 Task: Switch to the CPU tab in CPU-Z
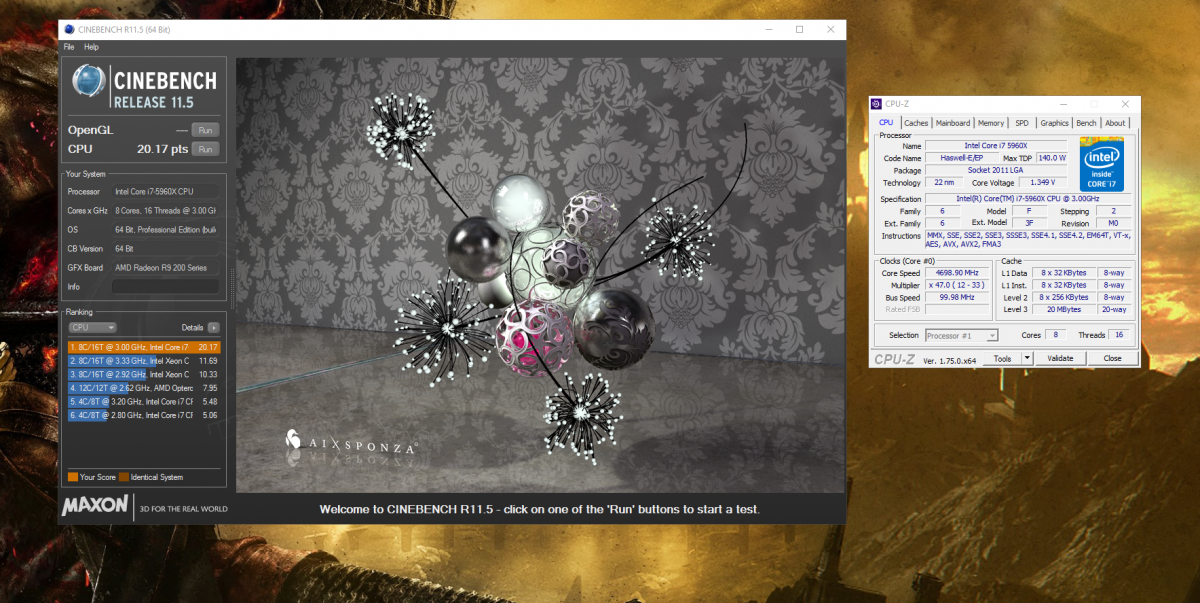tap(886, 123)
